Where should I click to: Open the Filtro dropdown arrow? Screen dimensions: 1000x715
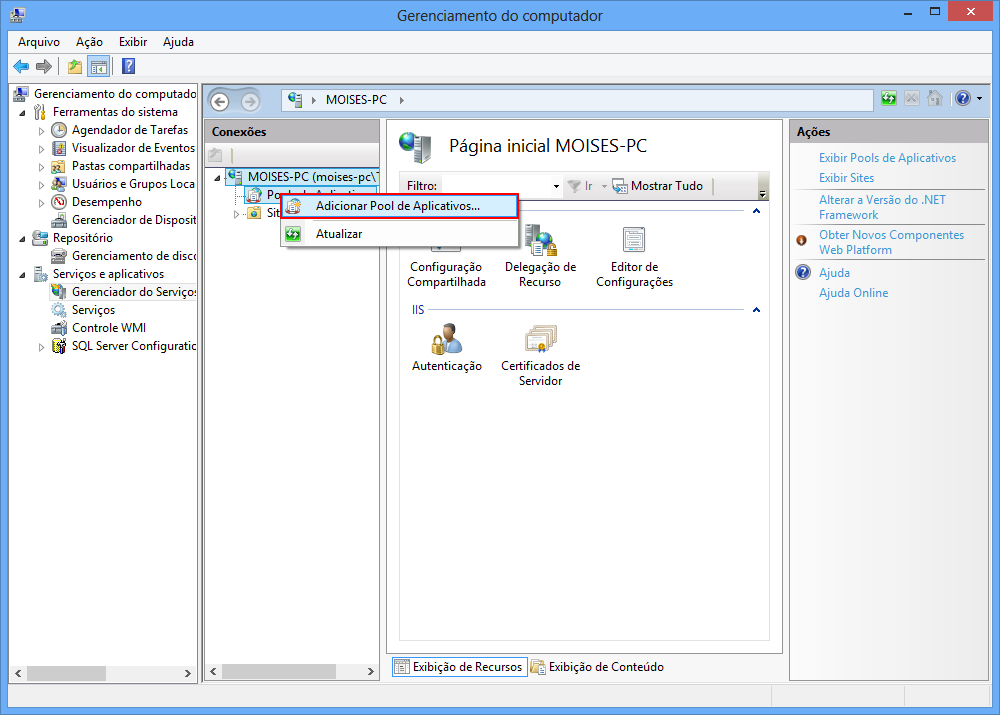point(556,186)
